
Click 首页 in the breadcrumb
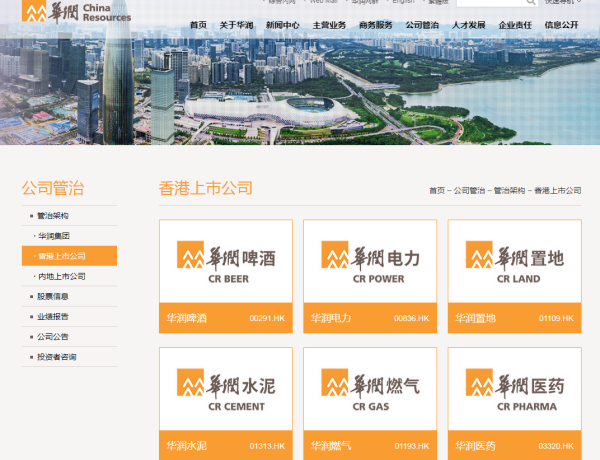437,191
